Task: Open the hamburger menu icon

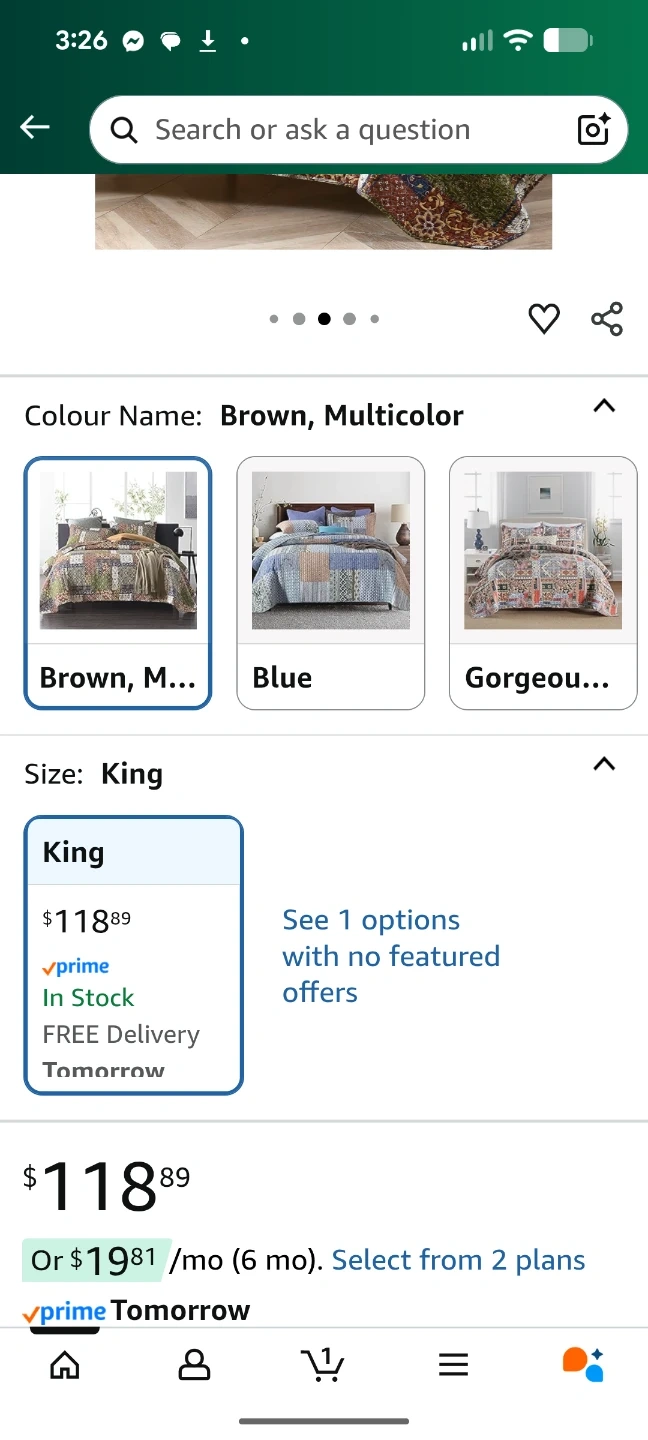Action: pos(453,1365)
